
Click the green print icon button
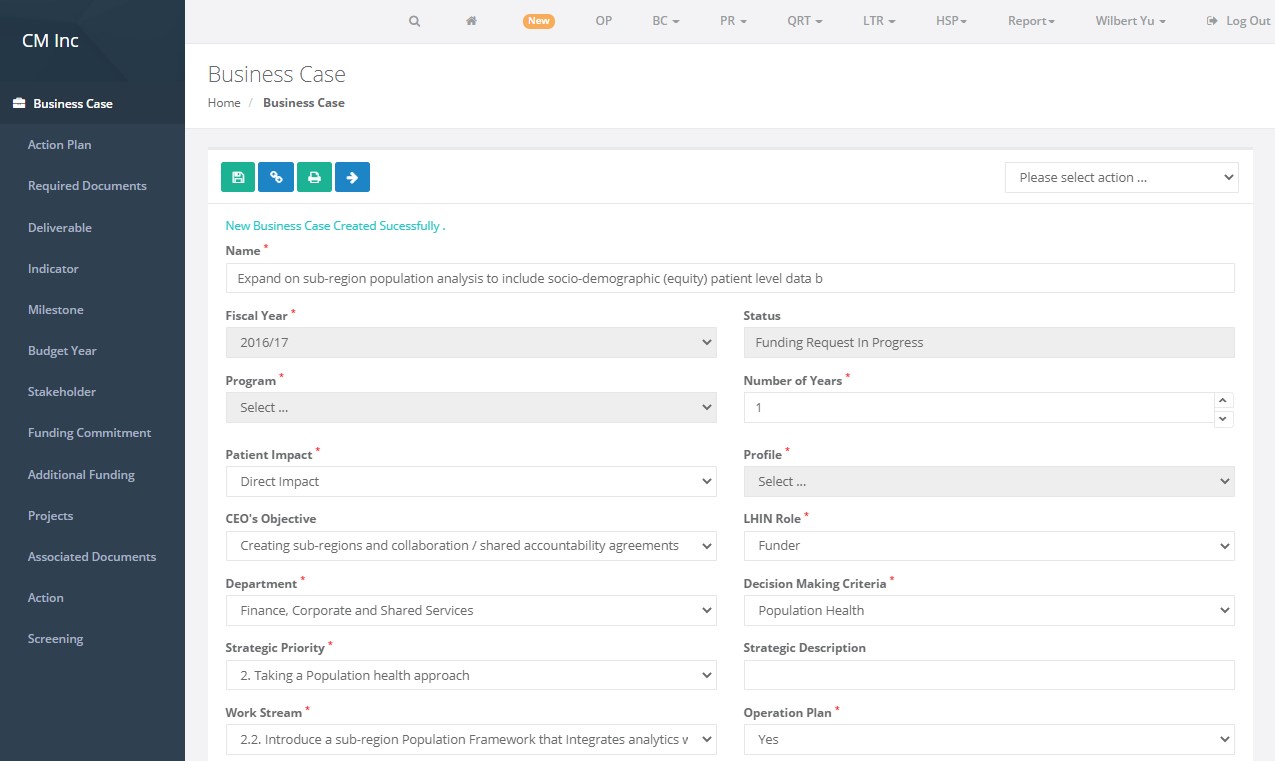(x=314, y=177)
